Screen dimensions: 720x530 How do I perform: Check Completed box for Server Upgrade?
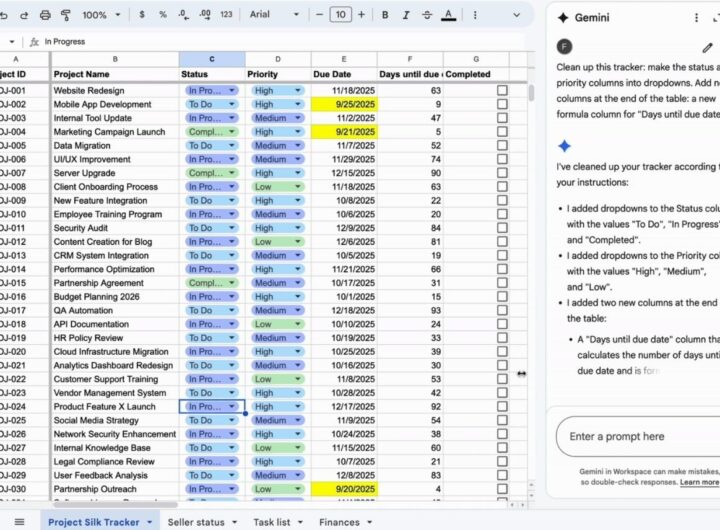point(502,173)
